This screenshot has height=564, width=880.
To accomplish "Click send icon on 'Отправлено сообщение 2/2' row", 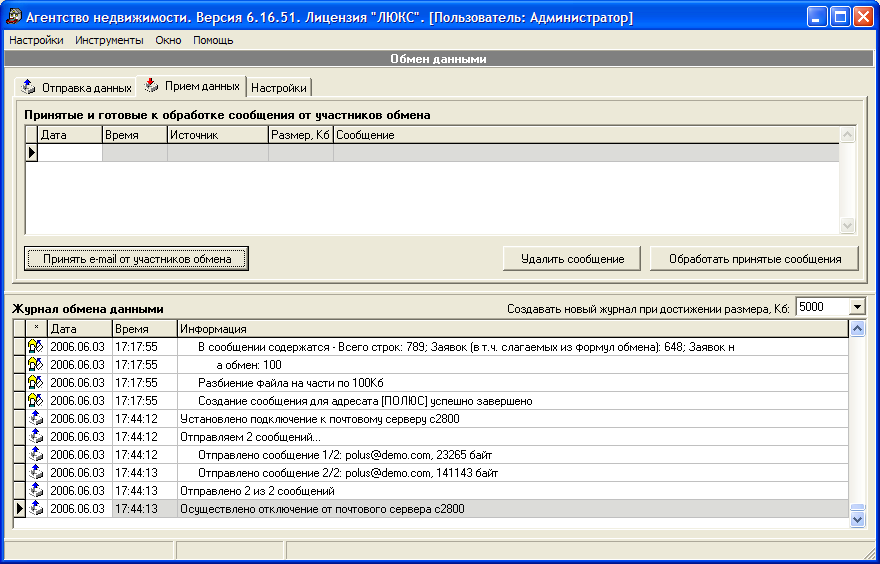I will point(36,473).
